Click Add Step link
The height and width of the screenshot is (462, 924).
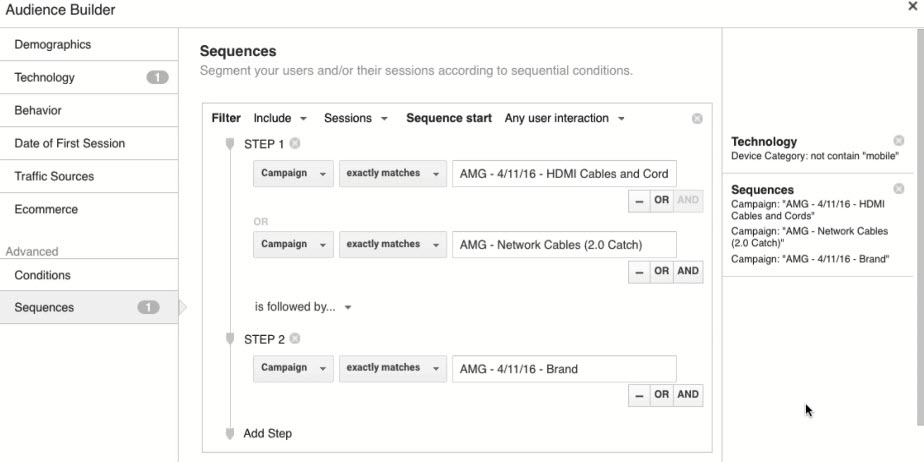[267, 433]
